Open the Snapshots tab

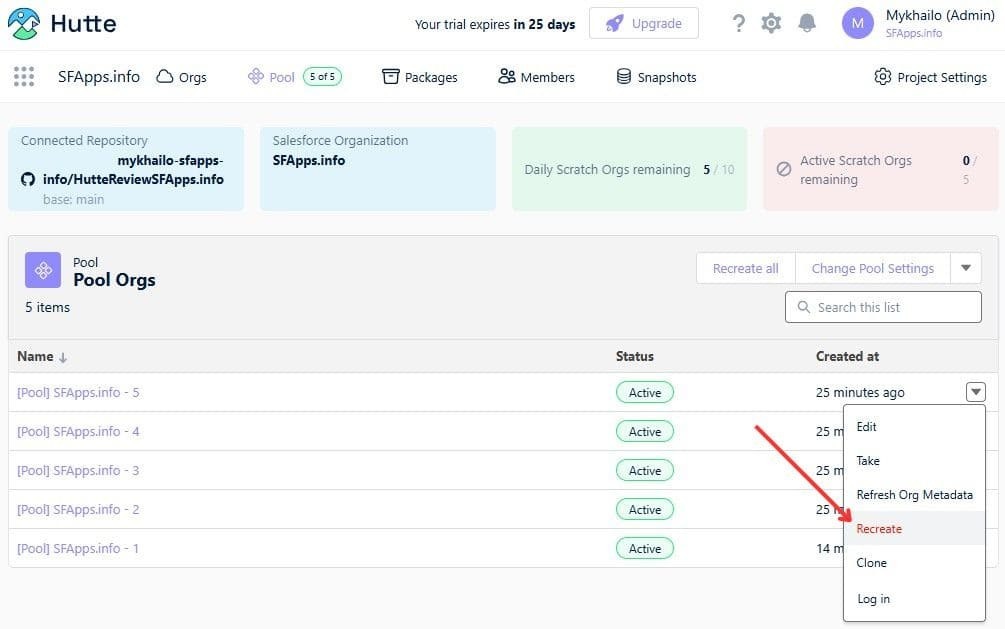point(656,77)
